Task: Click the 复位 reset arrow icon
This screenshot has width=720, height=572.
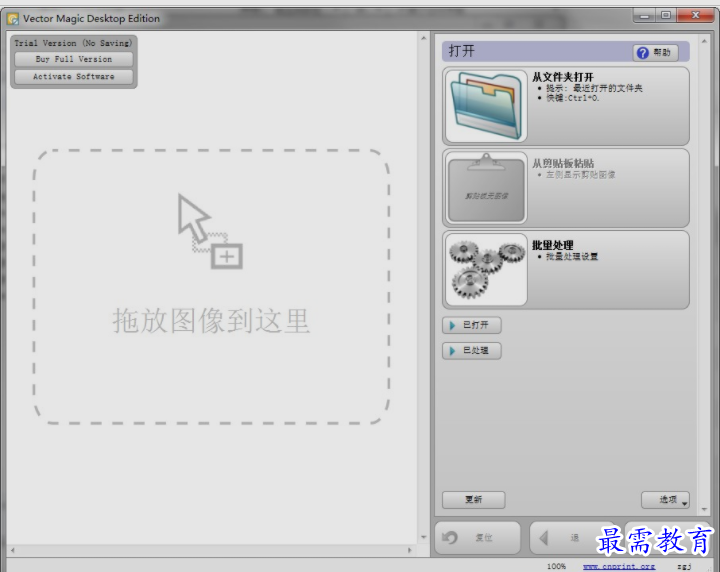Action: pyautogui.click(x=450, y=537)
